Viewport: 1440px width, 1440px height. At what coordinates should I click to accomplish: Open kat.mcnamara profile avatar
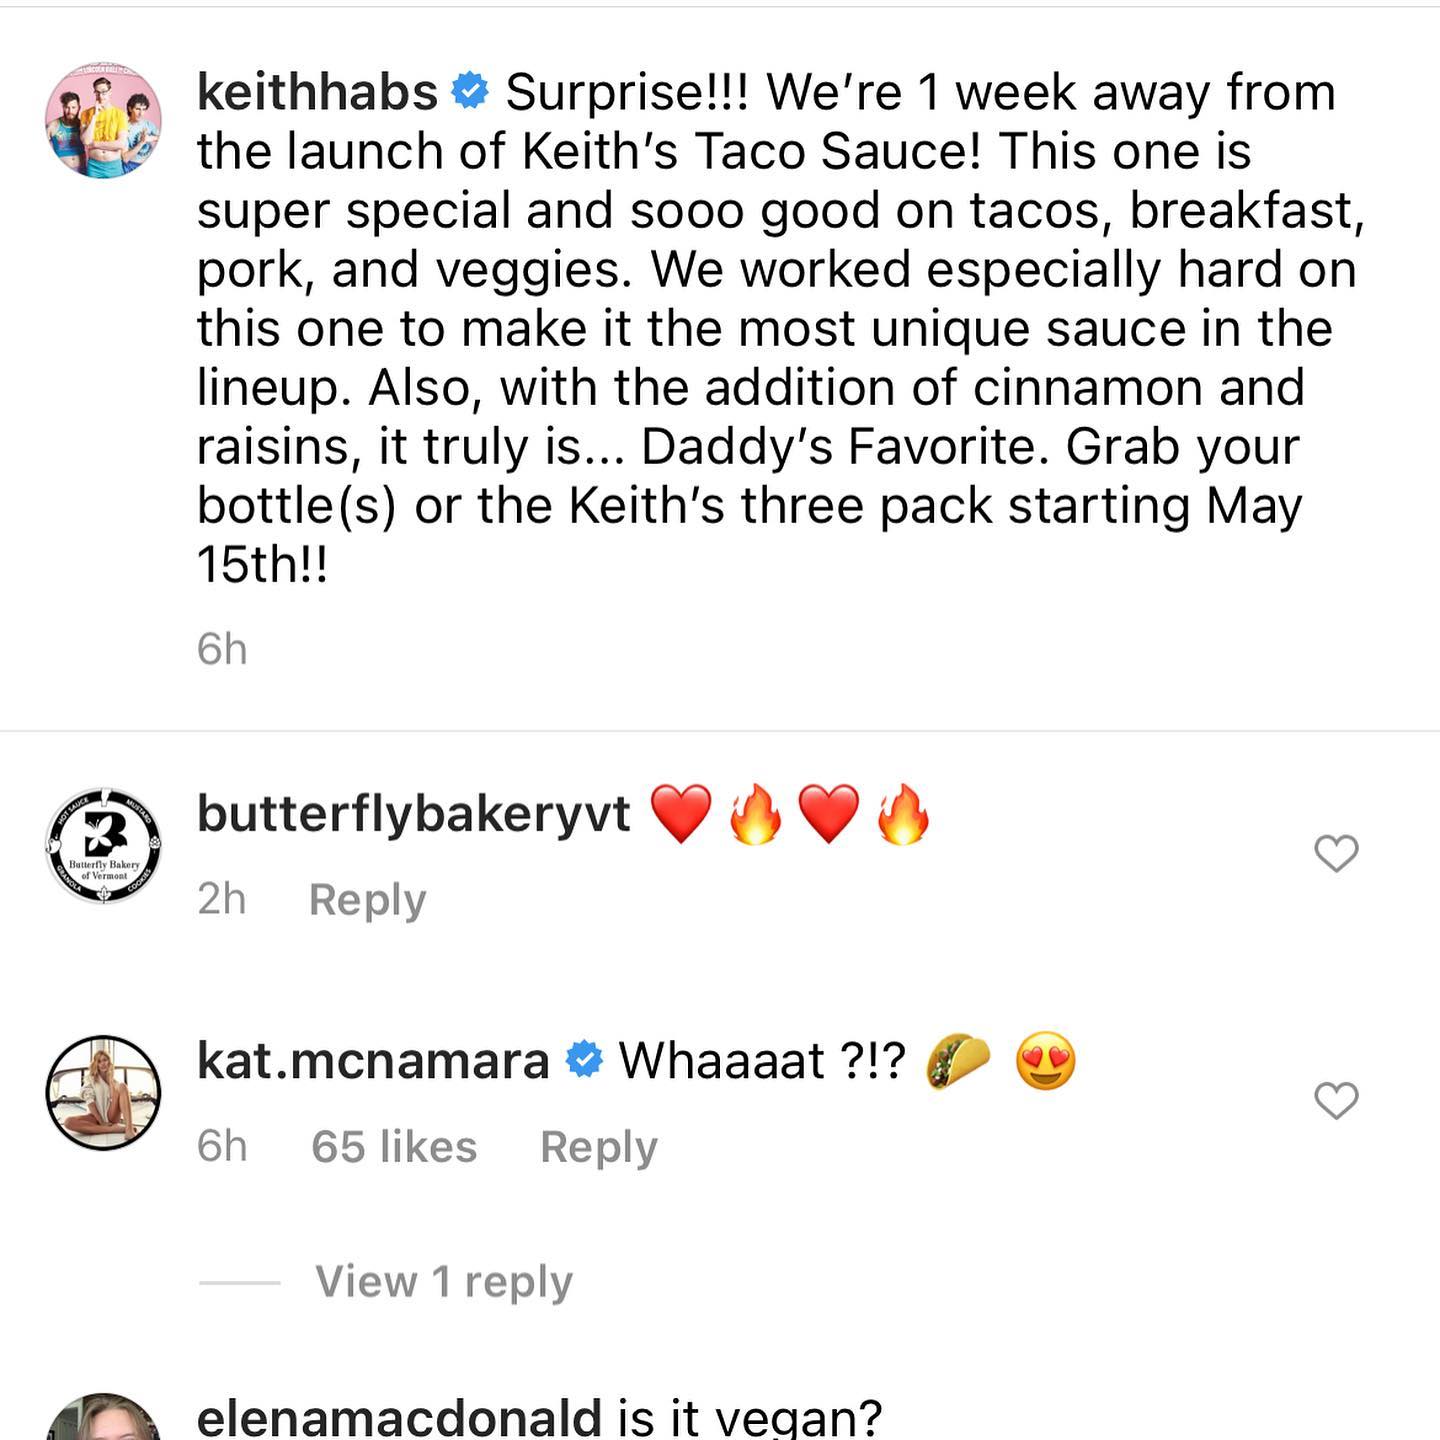click(104, 1092)
